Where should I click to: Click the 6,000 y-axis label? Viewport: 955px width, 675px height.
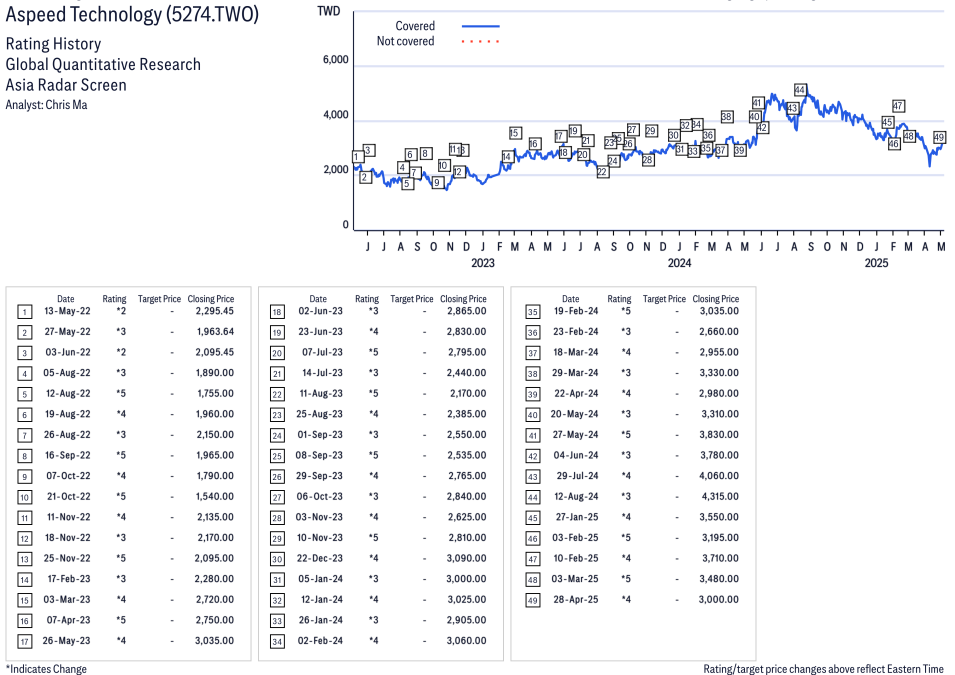(336, 60)
